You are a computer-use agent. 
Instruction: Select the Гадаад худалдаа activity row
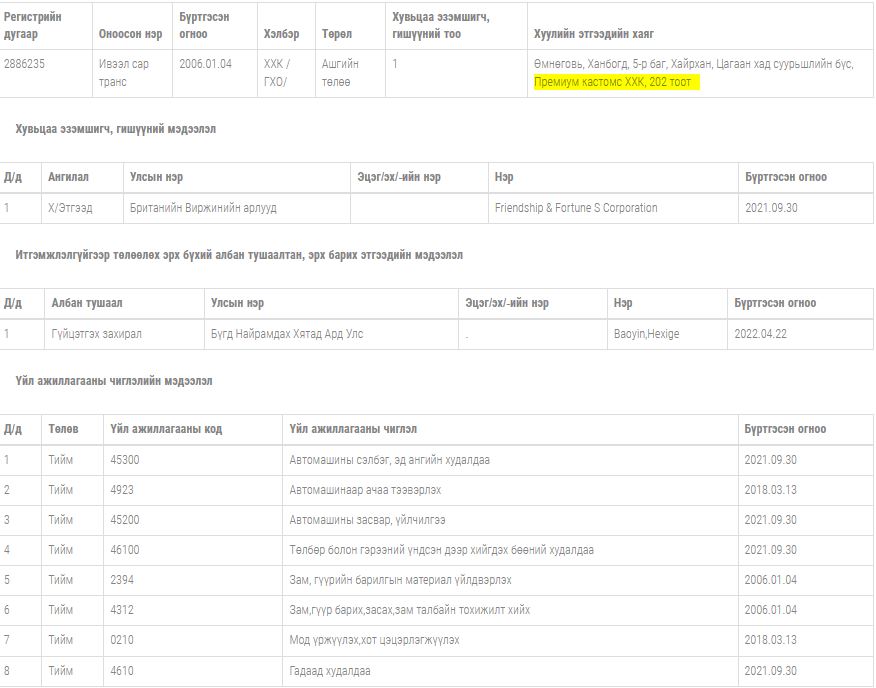tap(329, 671)
